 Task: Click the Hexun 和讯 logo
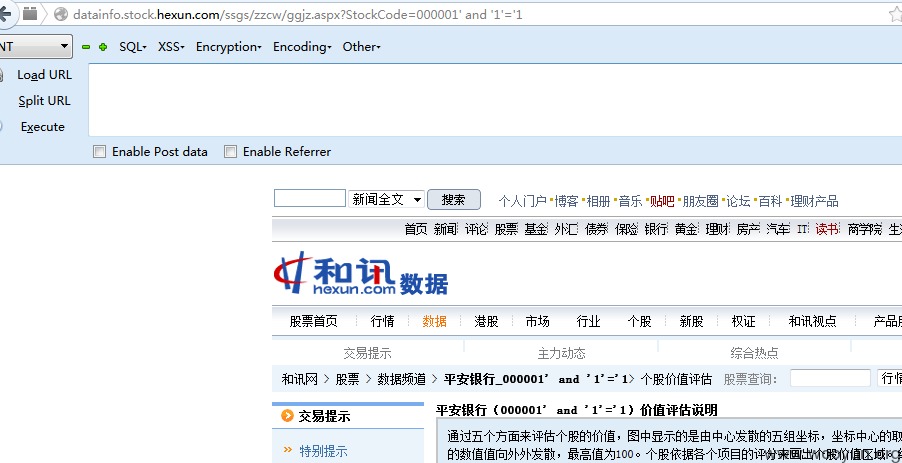(x=335, y=274)
